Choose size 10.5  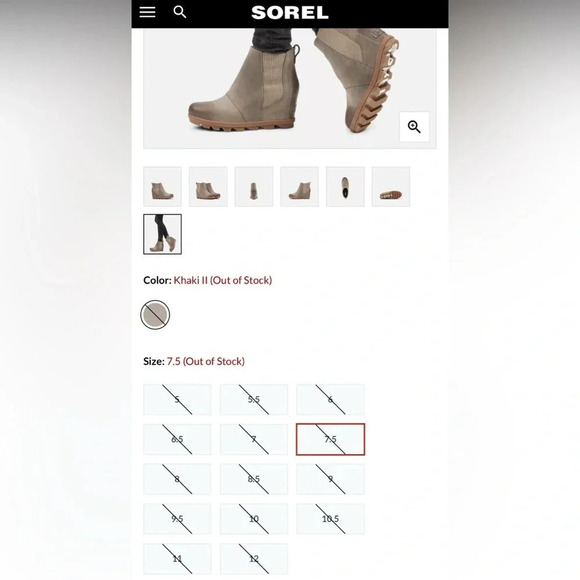point(330,519)
